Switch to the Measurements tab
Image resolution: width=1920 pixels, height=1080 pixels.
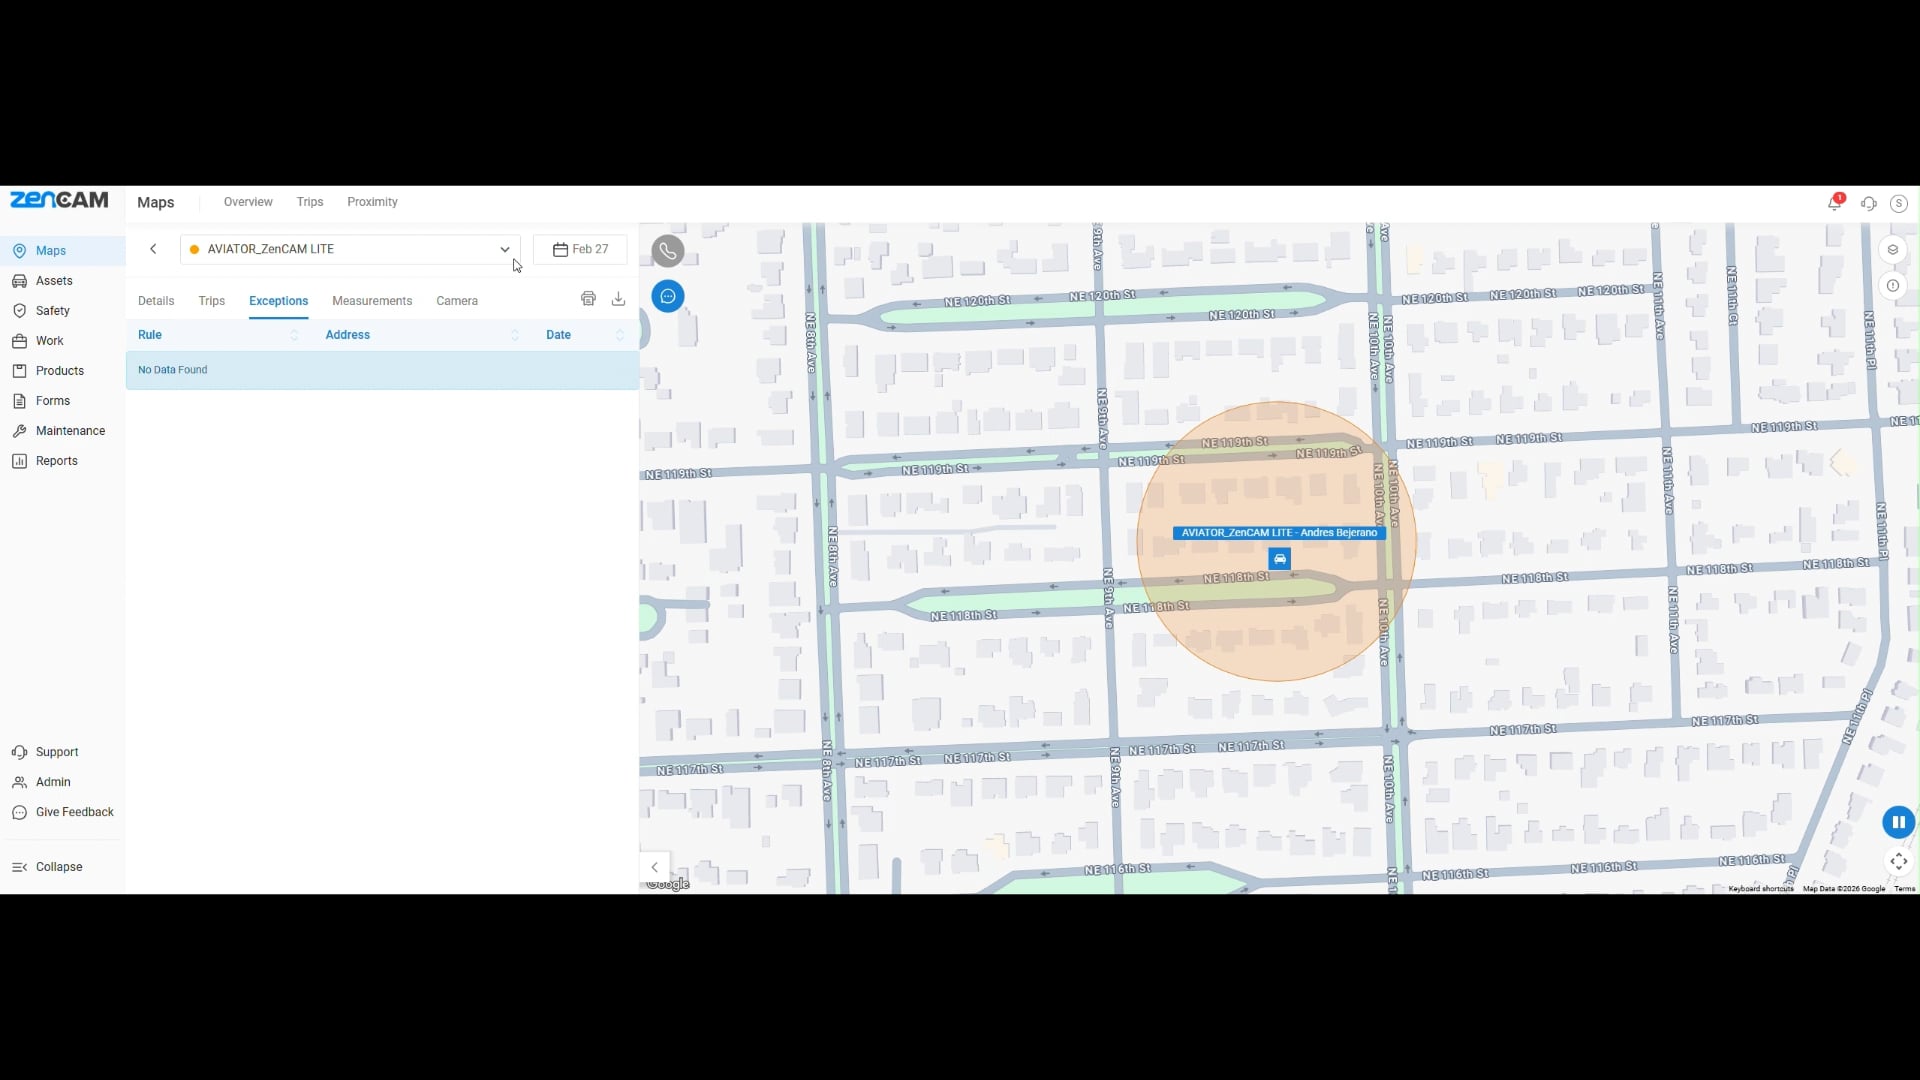click(372, 301)
